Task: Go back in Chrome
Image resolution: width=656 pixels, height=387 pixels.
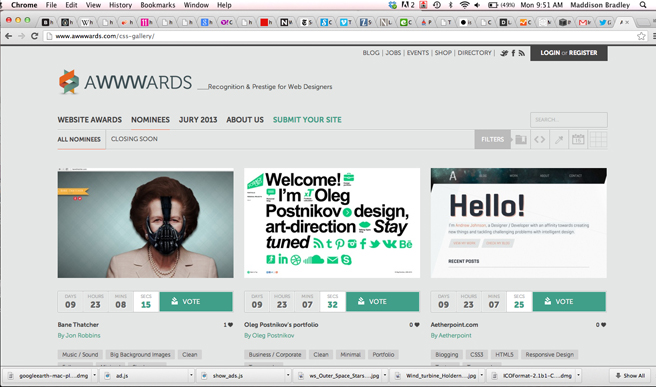Action: (x=8, y=36)
